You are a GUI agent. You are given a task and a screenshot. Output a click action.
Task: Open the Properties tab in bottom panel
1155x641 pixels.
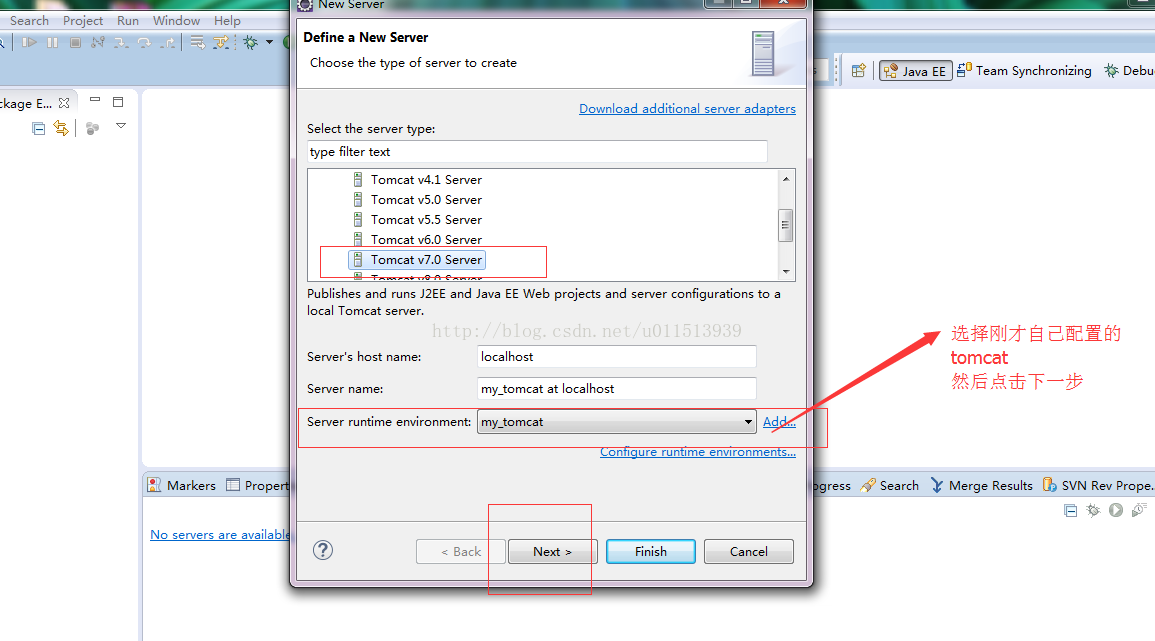(x=257, y=486)
